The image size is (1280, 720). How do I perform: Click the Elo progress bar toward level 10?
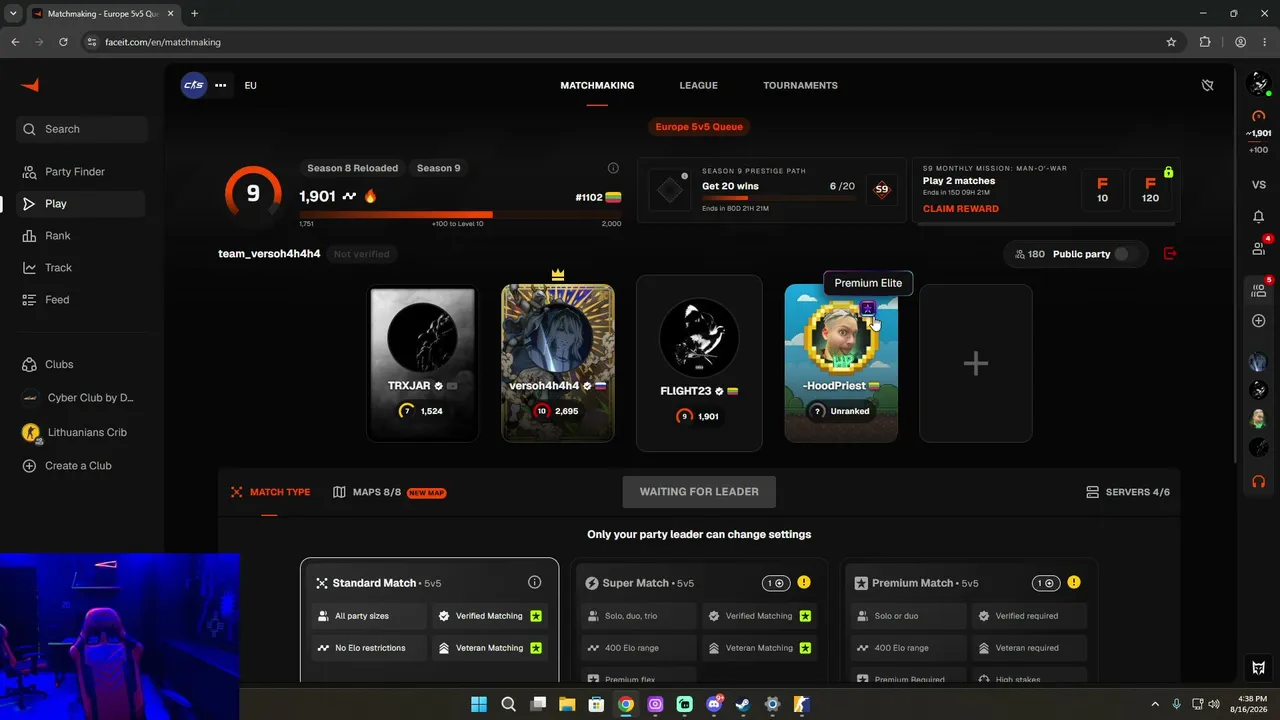coord(460,214)
